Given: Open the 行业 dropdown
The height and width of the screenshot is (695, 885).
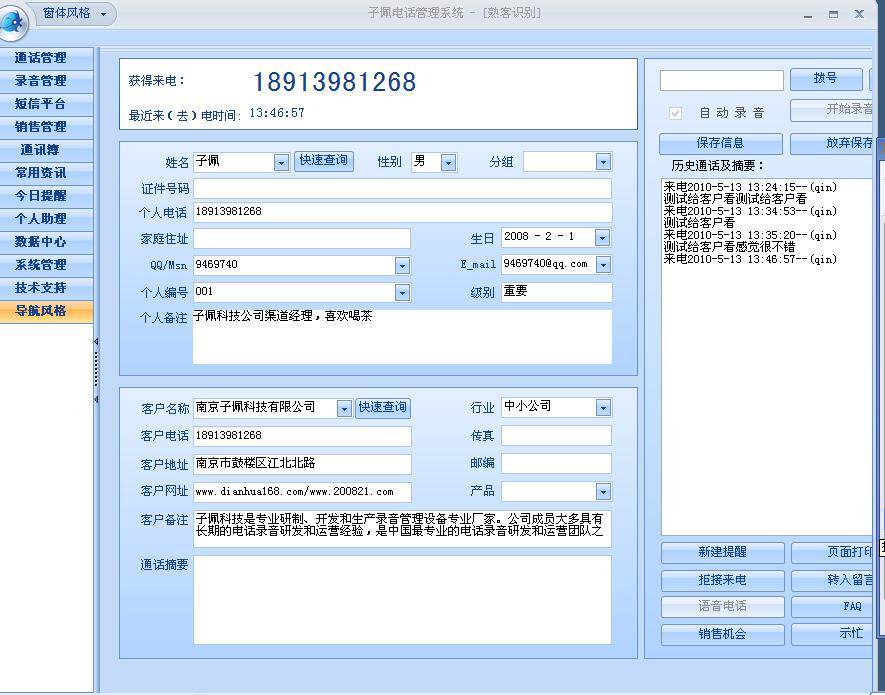Looking at the screenshot, I should 603,408.
